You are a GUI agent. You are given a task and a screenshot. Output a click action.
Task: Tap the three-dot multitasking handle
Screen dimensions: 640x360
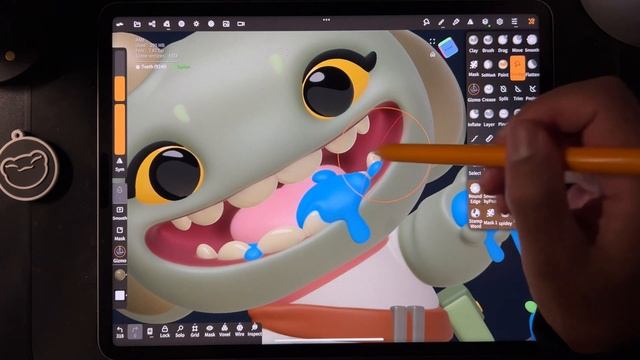pyautogui.click(x=326, y=19)
